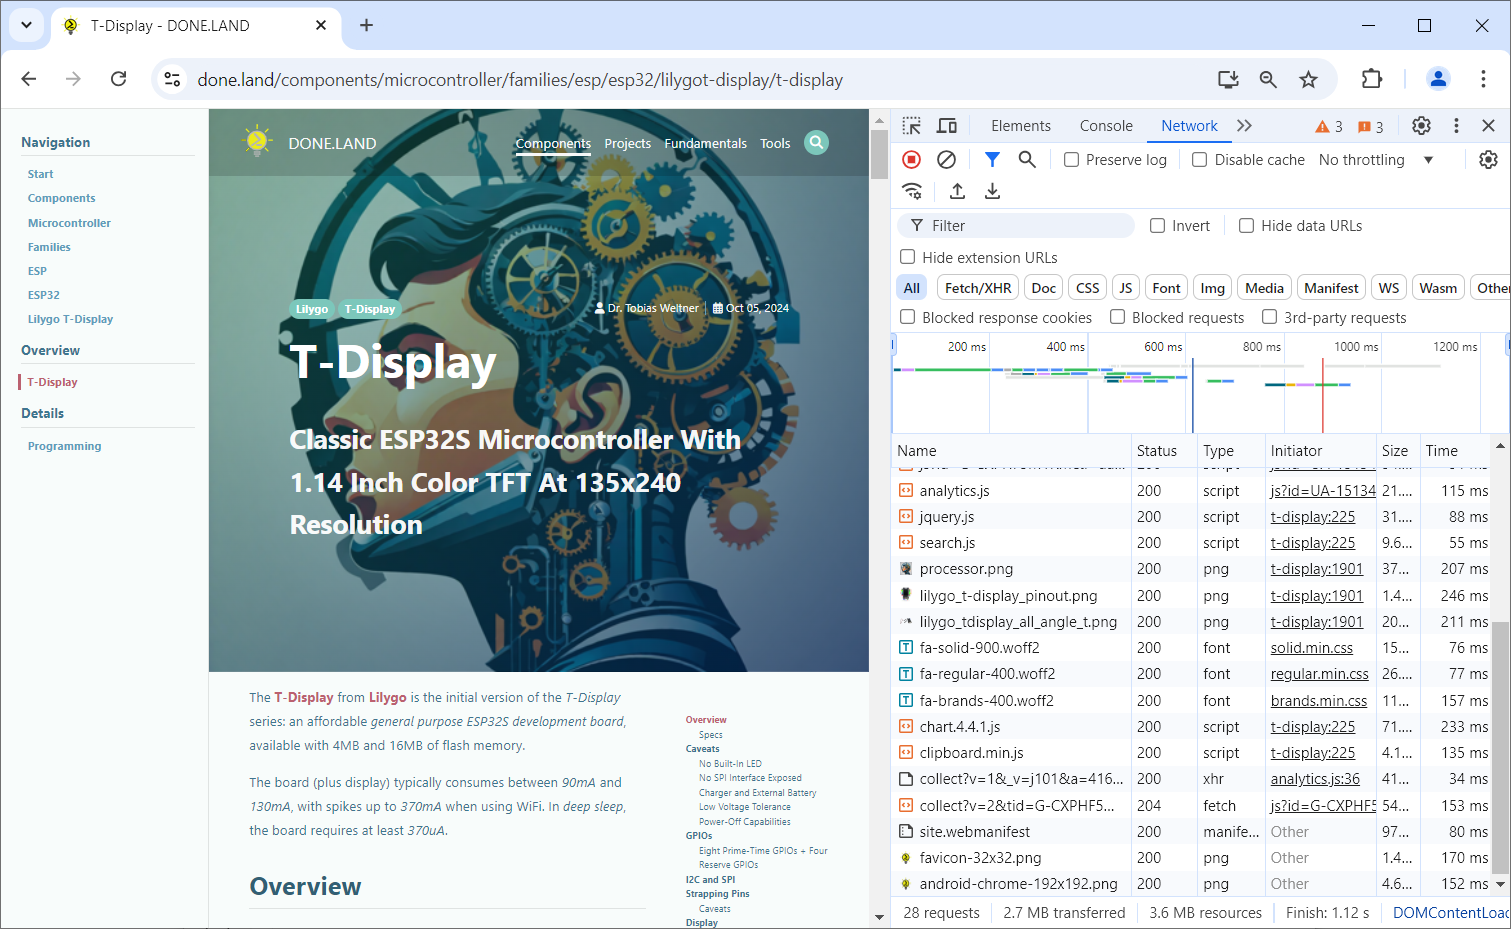Click the Lilygo tag badge
This screenshot has width=1511, height=929.
[x=312, y=309]
